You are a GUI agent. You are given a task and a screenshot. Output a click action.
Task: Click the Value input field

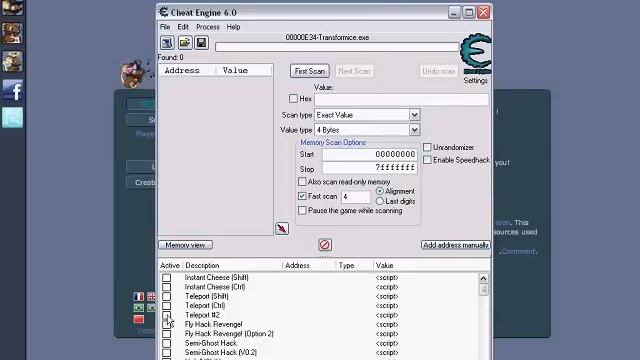[x=401, y=99]
